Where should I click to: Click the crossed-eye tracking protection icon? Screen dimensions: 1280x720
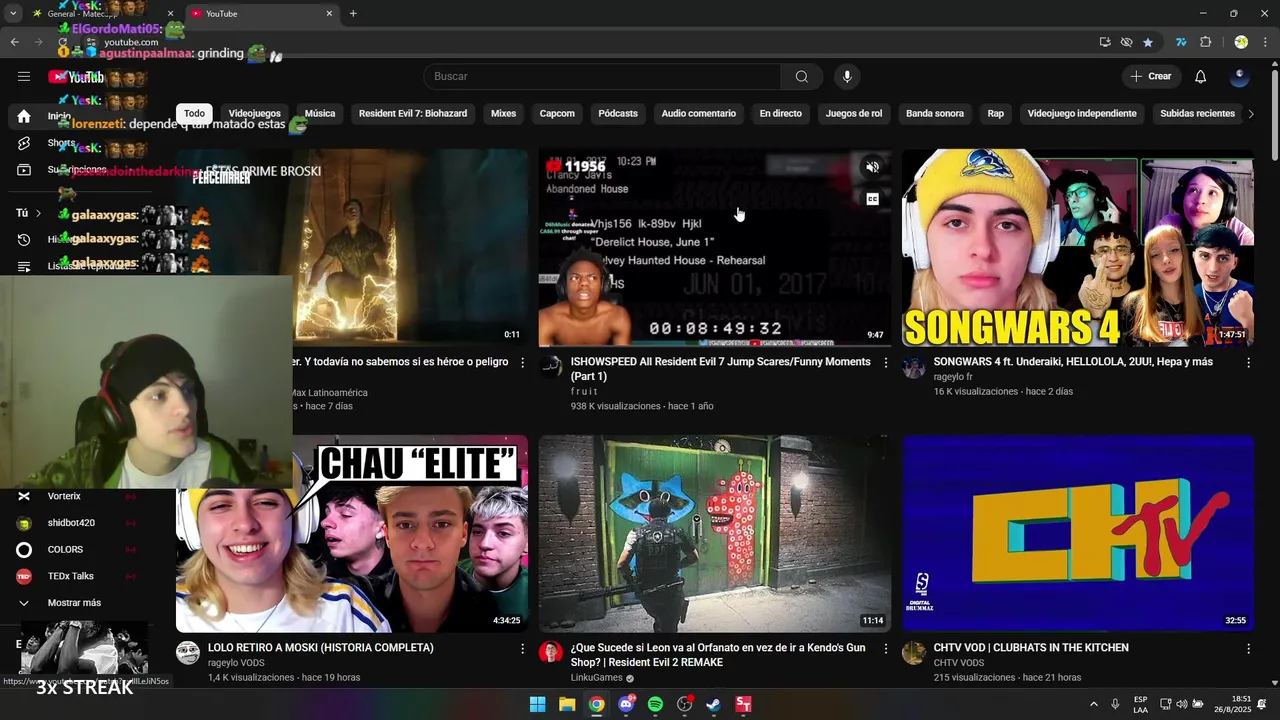tap(1127, 42)
